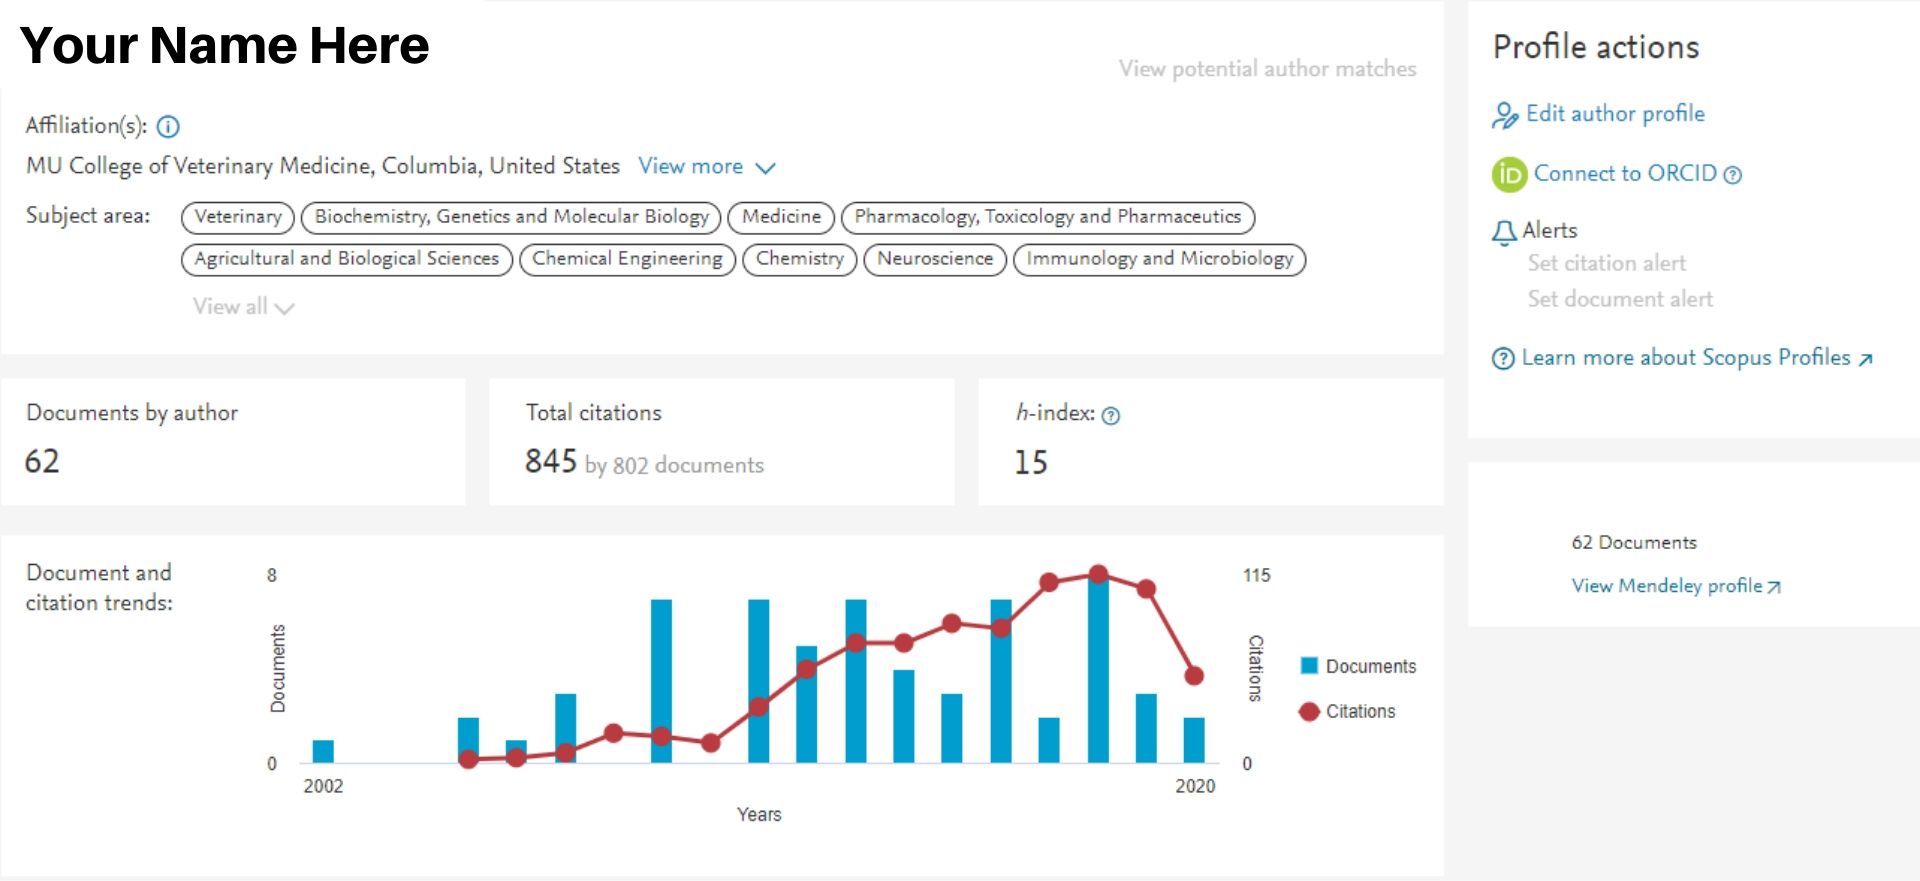Click Set document alert
Image resolution: width=1920 pixels, height=881 pixels.
pos(1619,299)
